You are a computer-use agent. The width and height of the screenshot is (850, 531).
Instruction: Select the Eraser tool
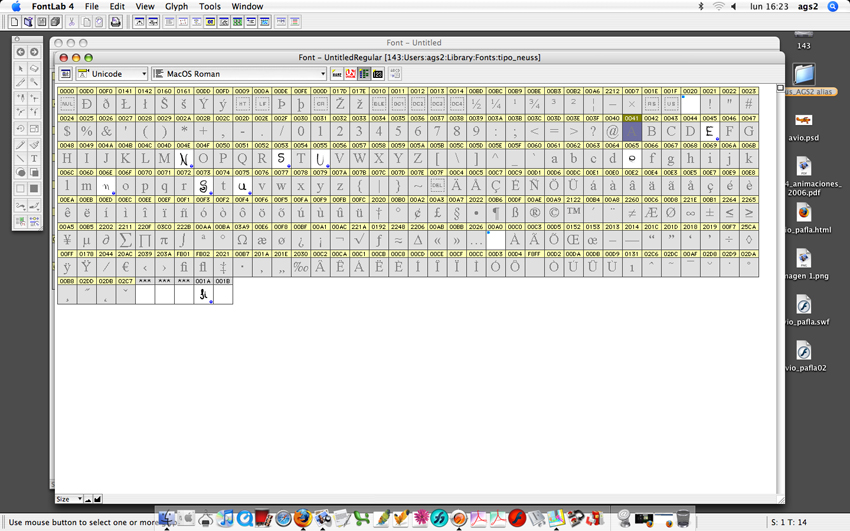pos(34,69)
